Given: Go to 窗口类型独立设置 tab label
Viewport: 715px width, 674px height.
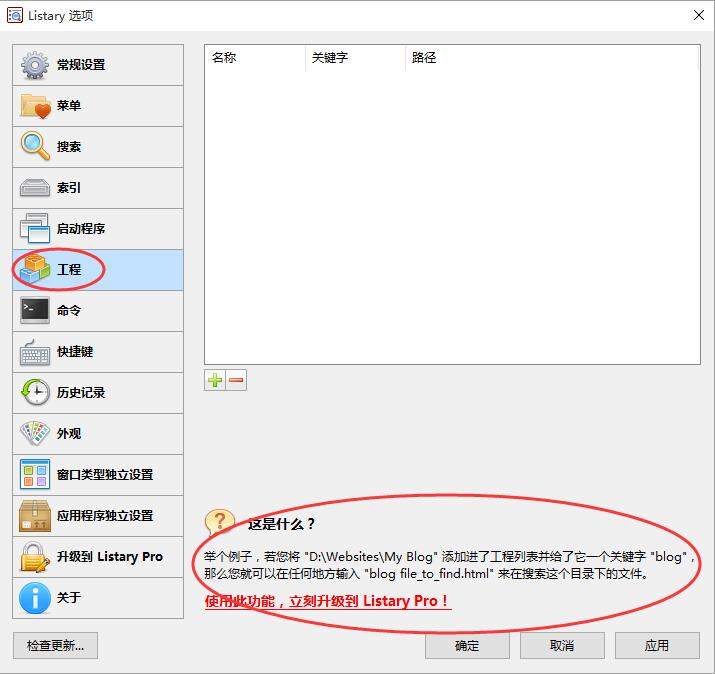Looking at the screenshot, I should click(105, 475).
